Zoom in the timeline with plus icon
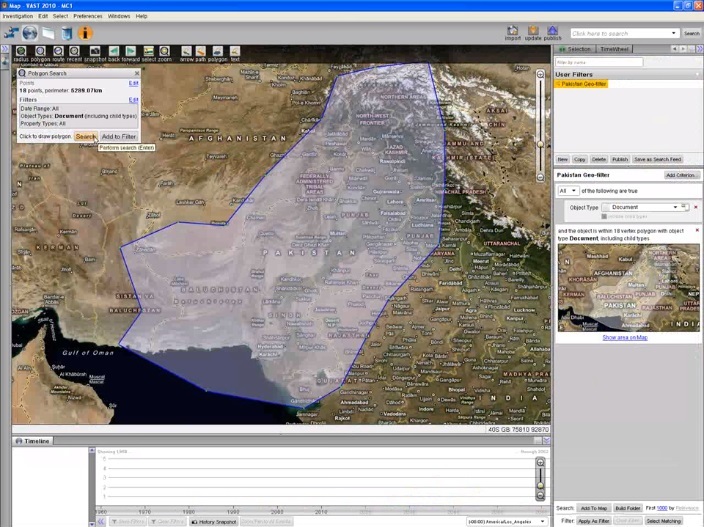 541,462
